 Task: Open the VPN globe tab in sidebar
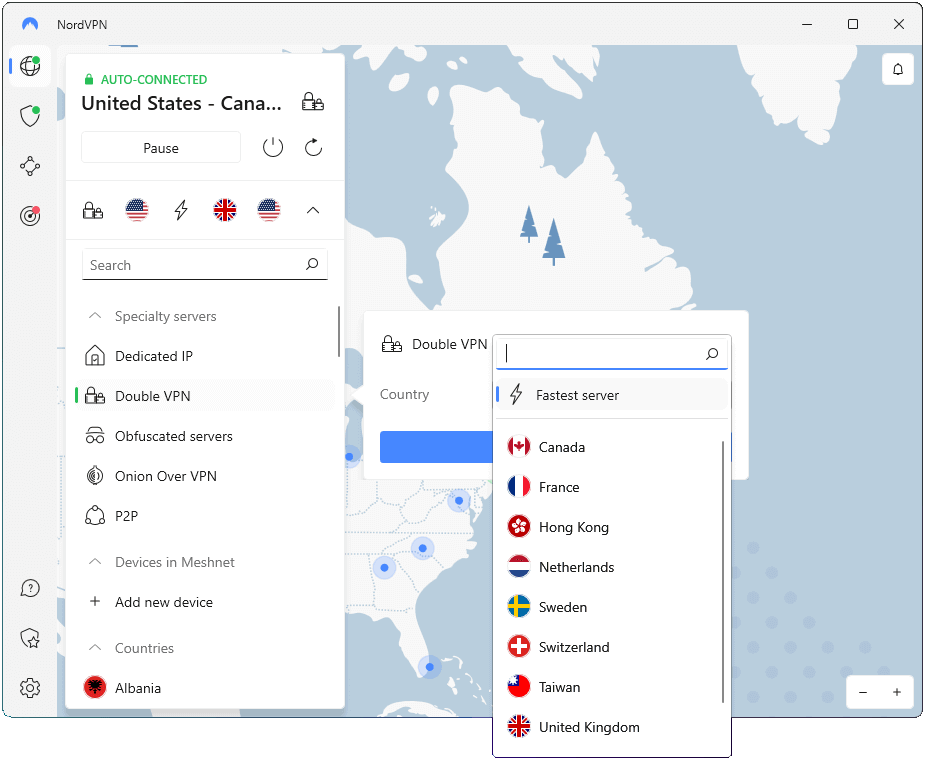30,66
